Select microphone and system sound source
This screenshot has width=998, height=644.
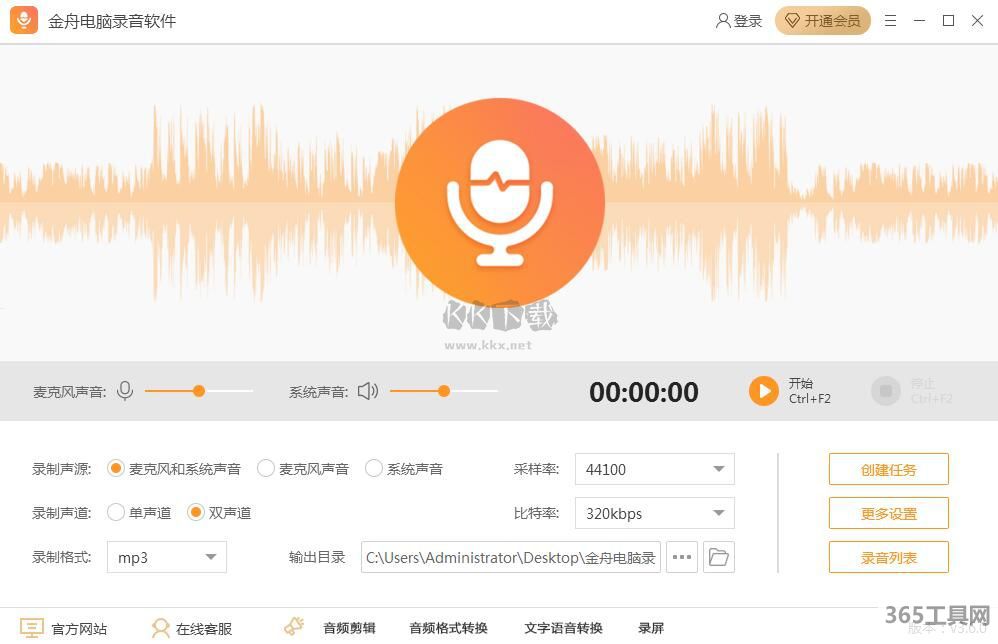tap(116, 468)
